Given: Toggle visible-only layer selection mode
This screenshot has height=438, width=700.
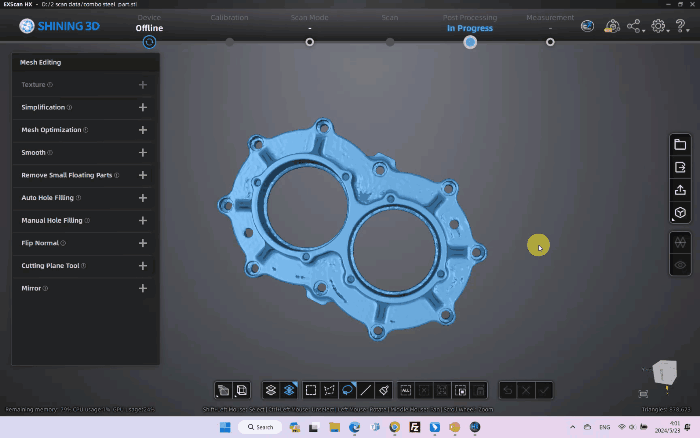Looking at the screenshot, I should click(288, 390).
